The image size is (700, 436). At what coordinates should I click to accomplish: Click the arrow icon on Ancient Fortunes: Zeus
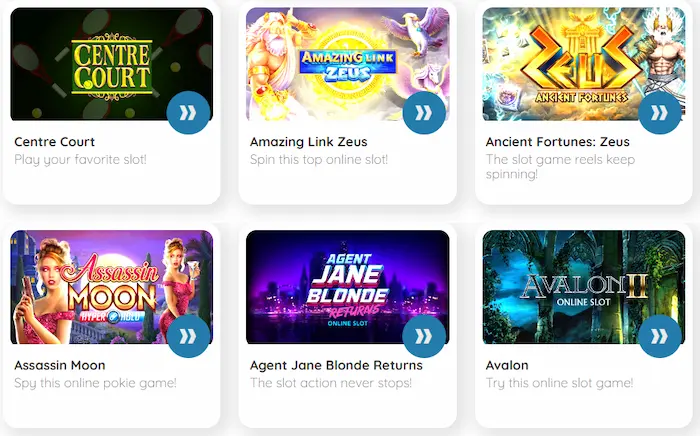tap(659, 112)
